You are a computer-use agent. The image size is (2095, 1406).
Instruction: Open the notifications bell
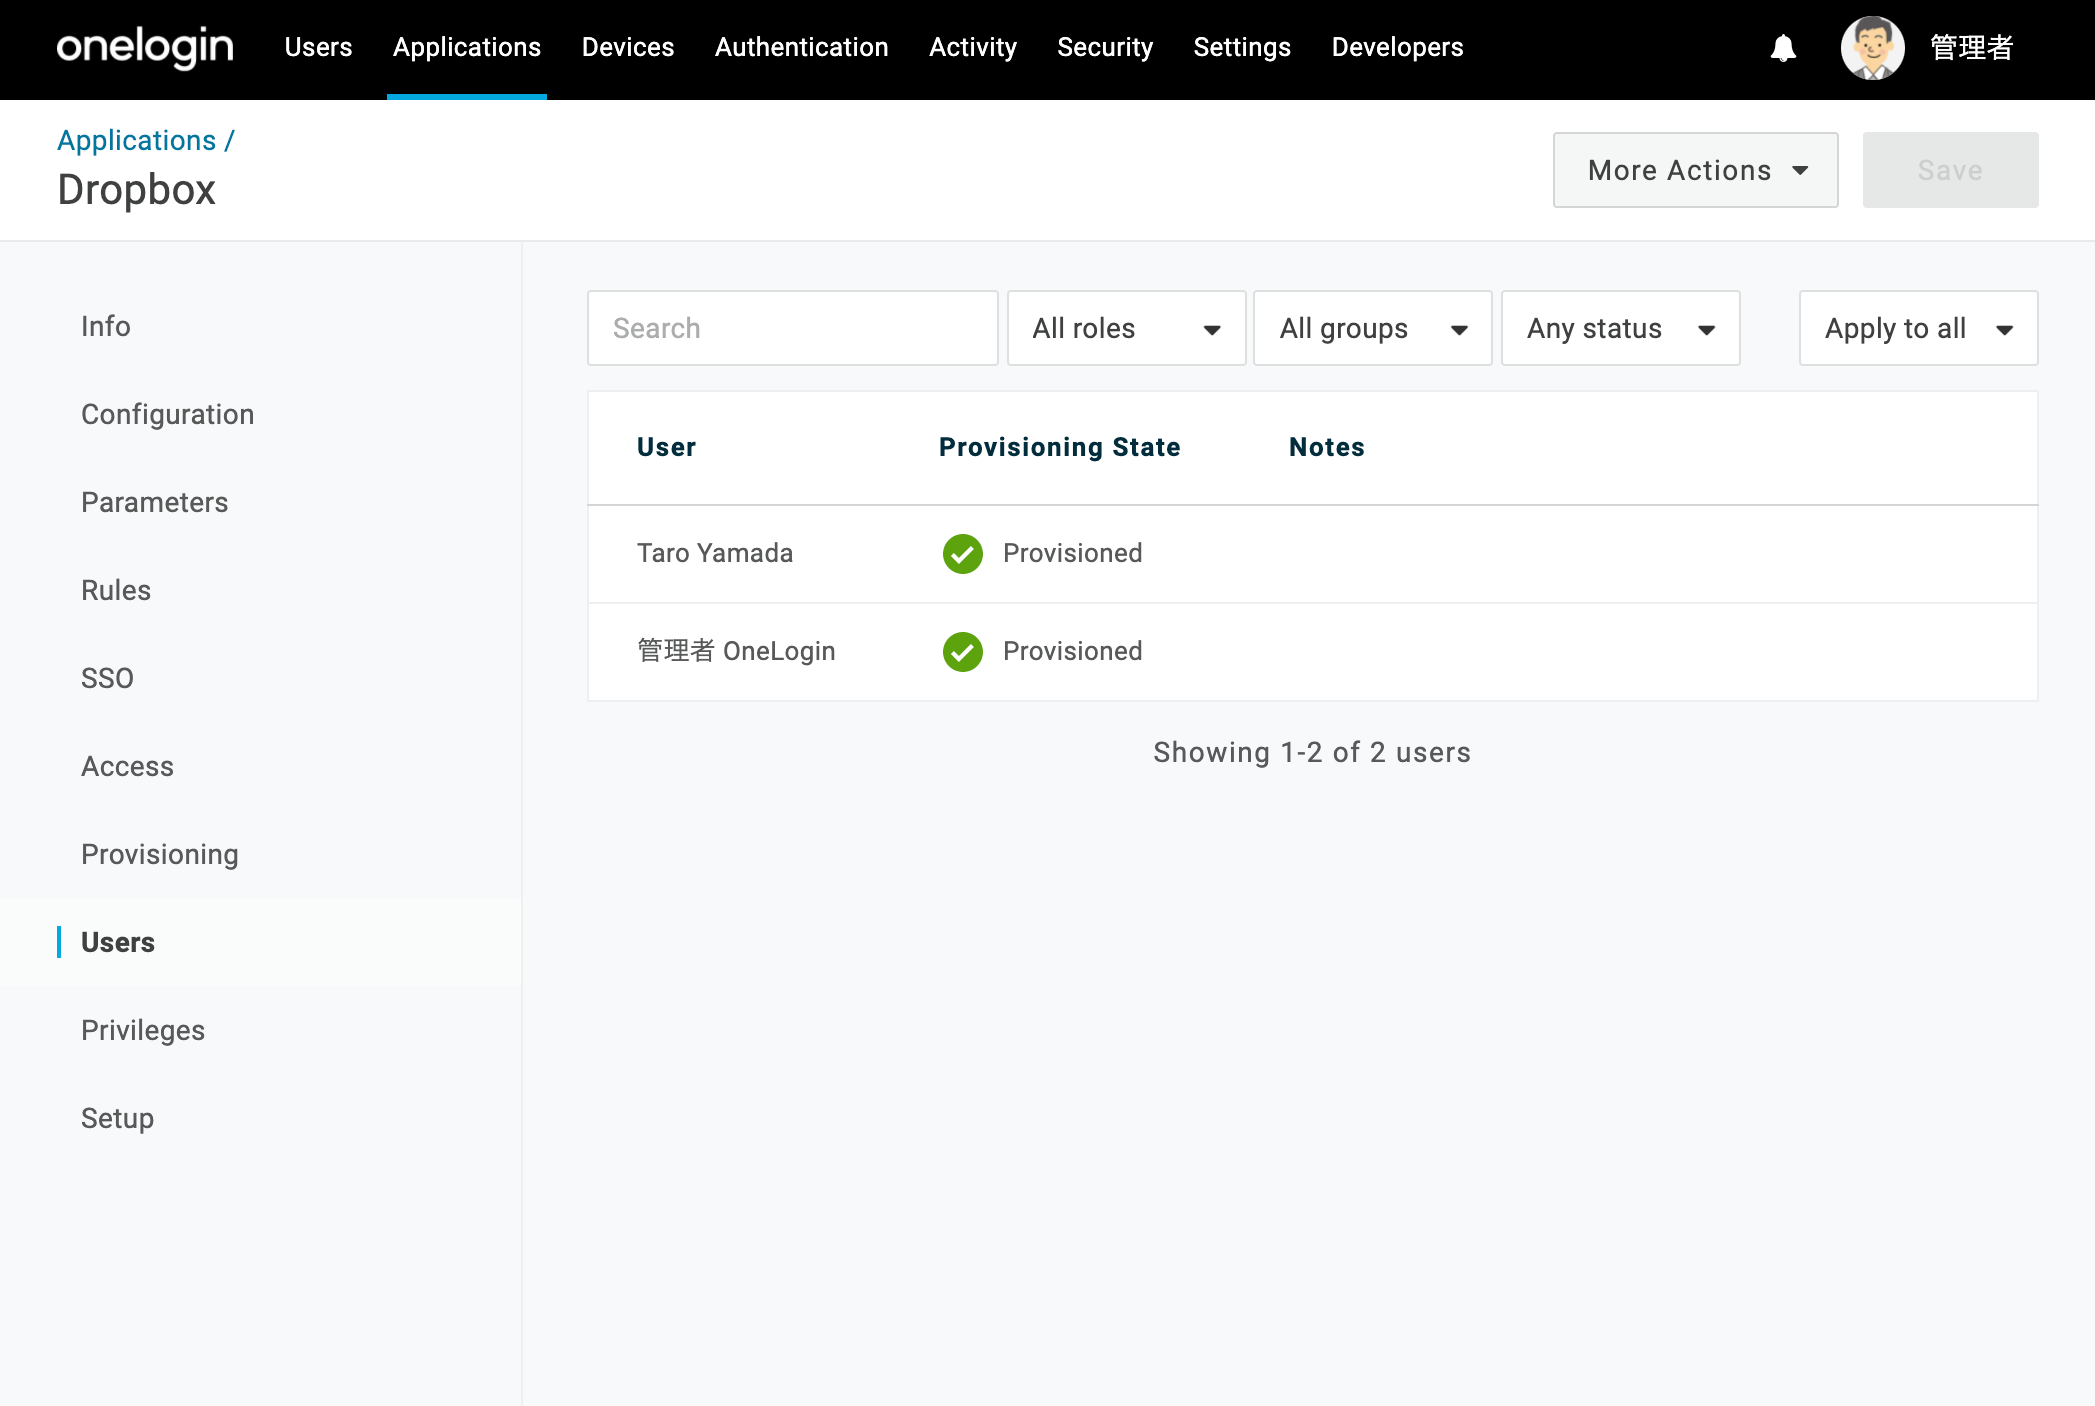[1783, 48]
